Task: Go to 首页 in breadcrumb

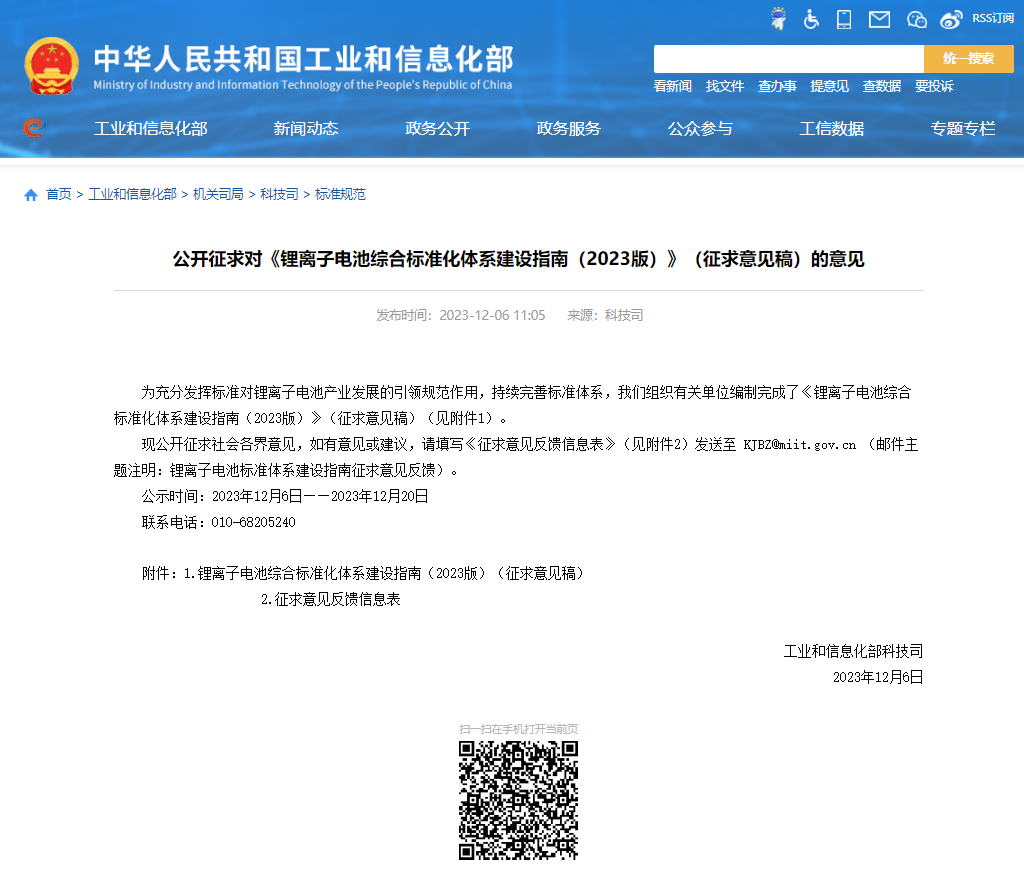Action: coord(58,195)
